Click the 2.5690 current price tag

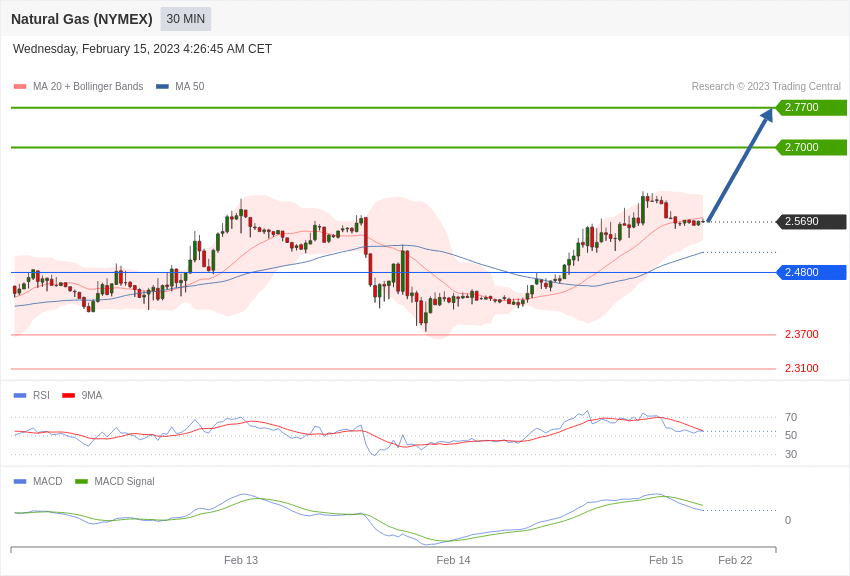[811, 222]
